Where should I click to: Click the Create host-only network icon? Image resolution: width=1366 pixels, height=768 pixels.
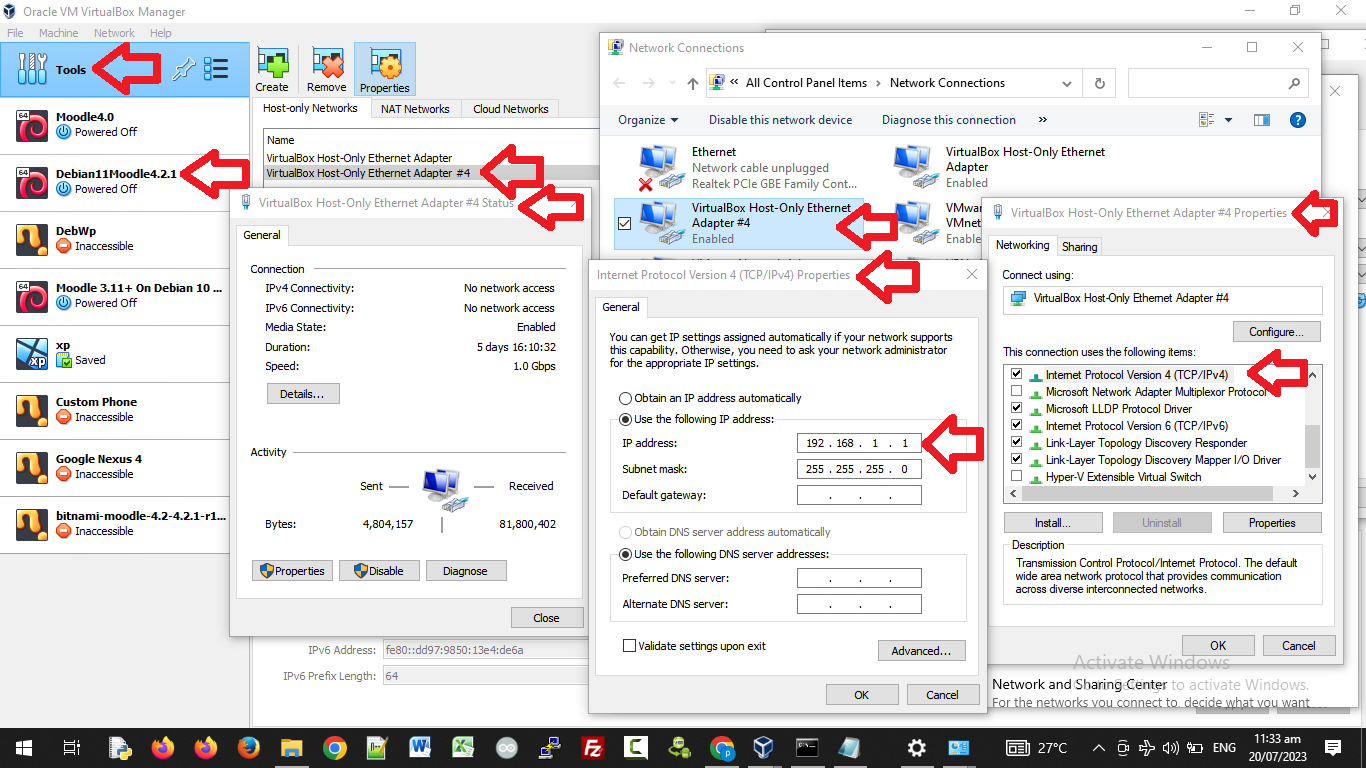click(272, 63)
